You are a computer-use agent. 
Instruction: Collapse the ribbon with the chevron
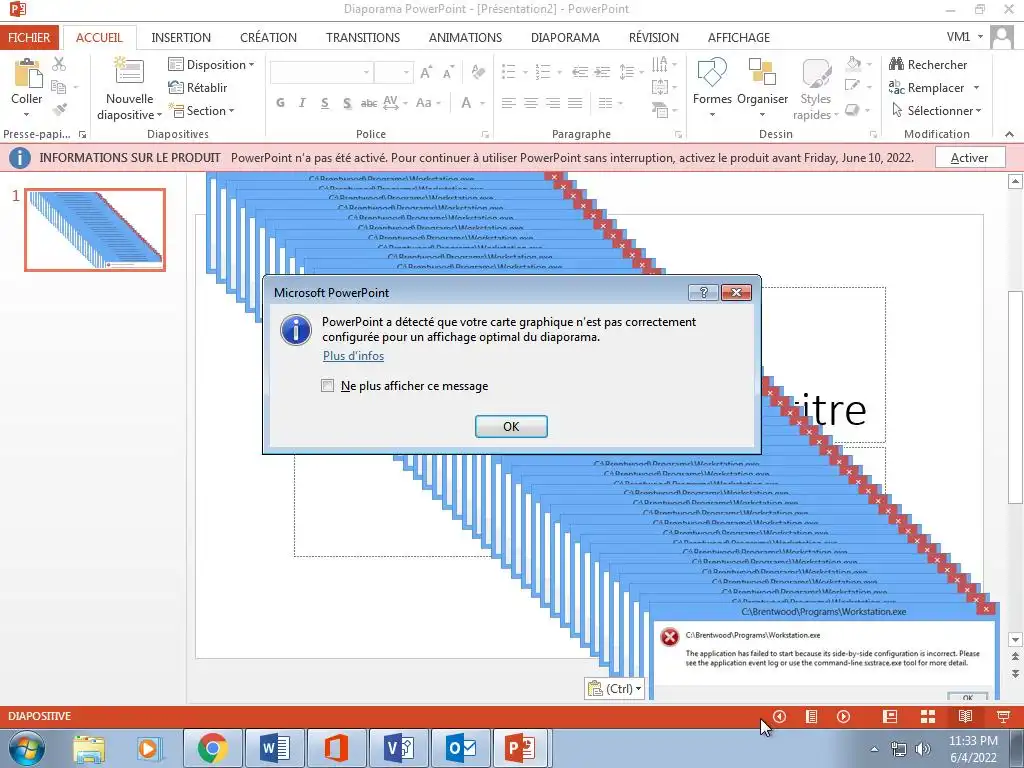(1010, 134)
